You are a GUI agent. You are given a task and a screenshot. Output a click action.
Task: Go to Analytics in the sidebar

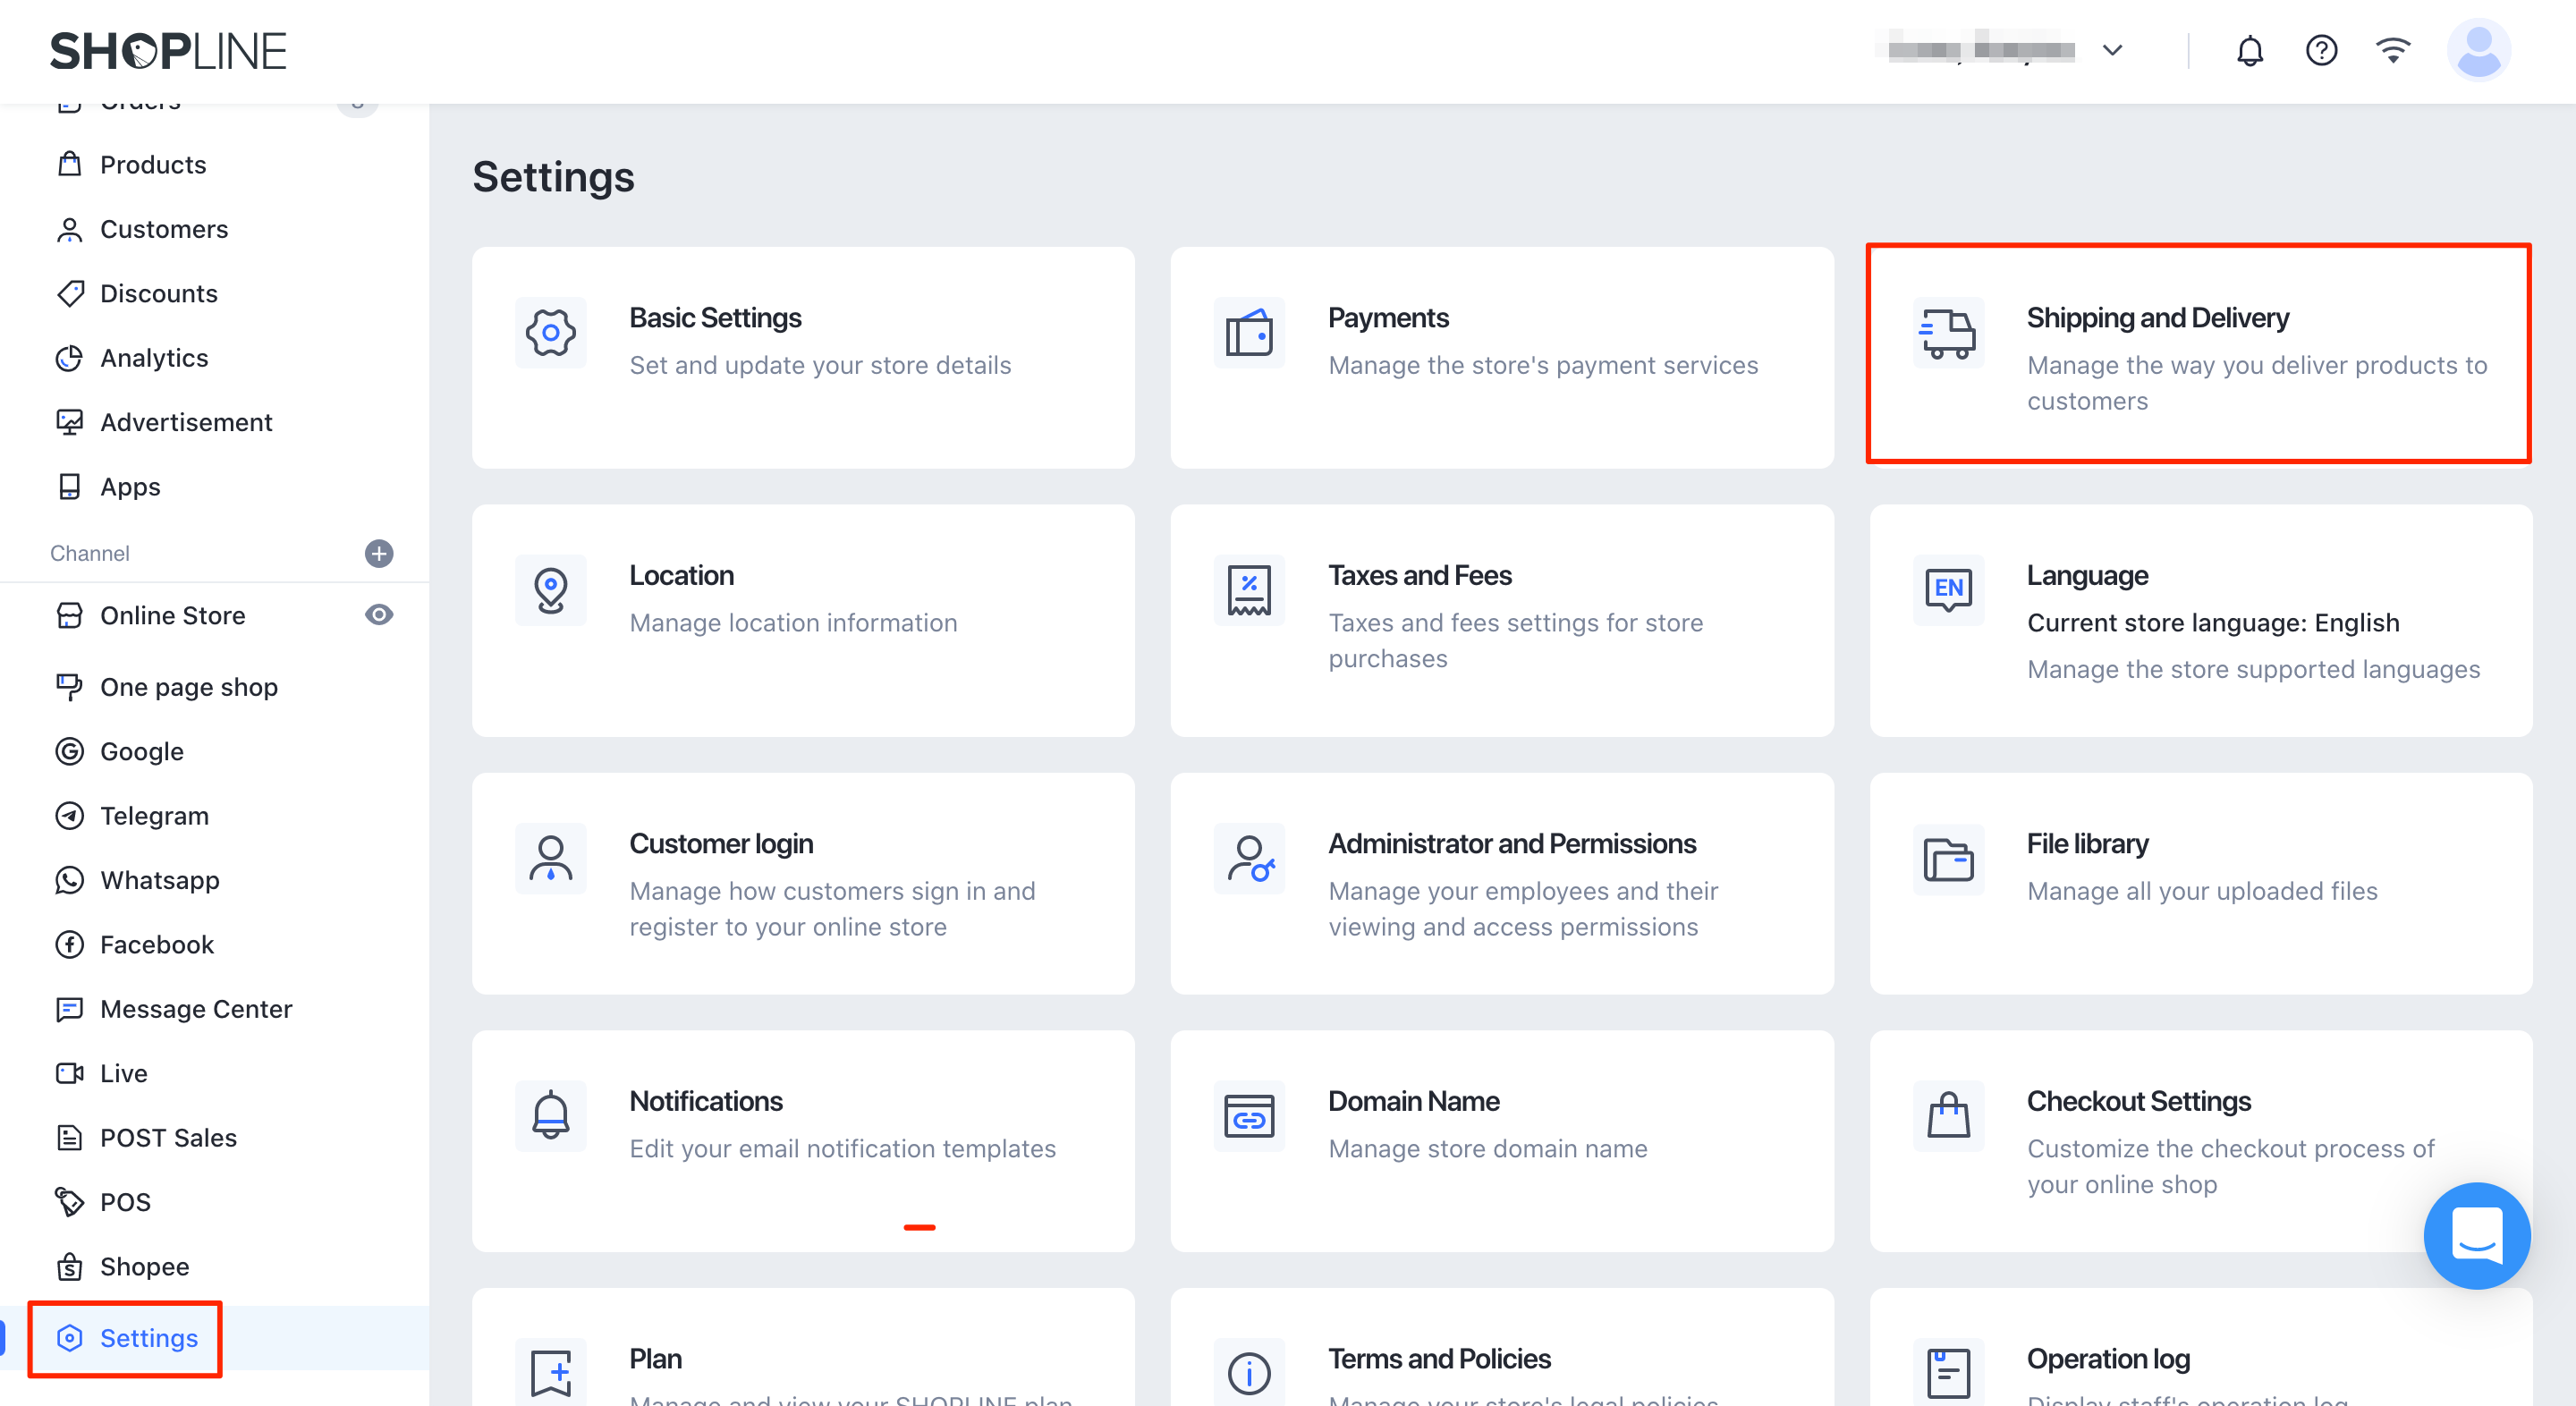[154, 358]
